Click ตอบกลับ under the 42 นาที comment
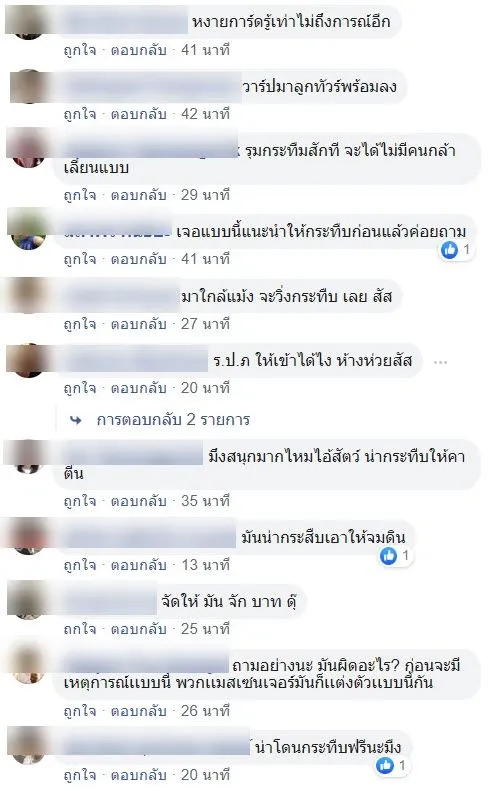The image size is (493, 791). pos(138,114)
